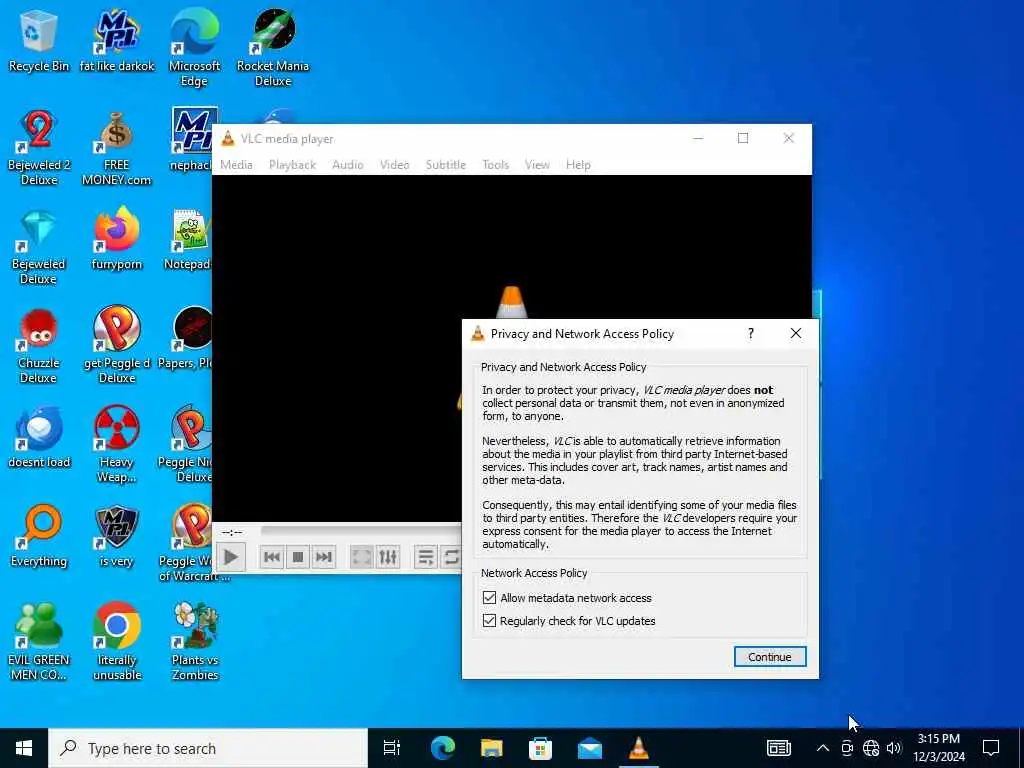
Task: Uncheck Allow metadata network access
Action: [489, 598]
